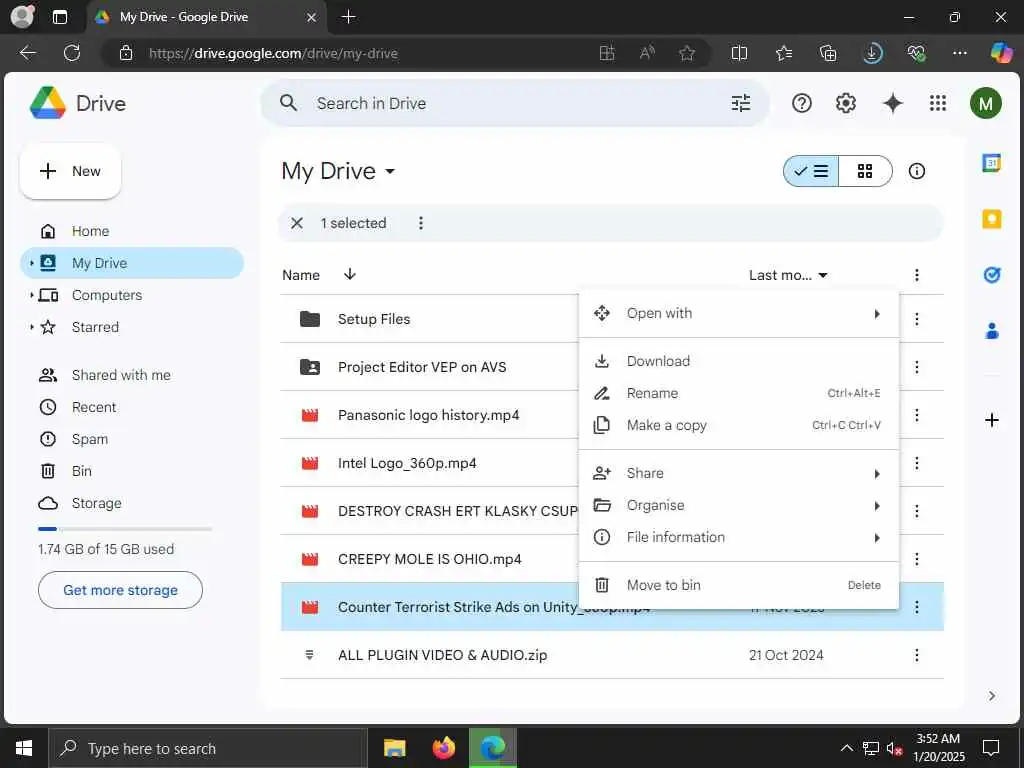Screen dimensions: 1024x768
Task: Open more options for Setup Files row
Action: (x=916, y=319)
